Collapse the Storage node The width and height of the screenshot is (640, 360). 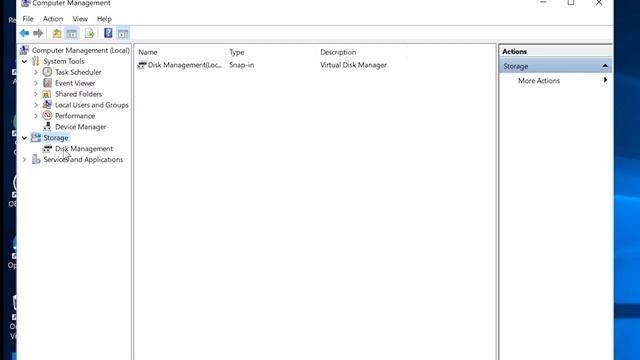click(24, 138)
